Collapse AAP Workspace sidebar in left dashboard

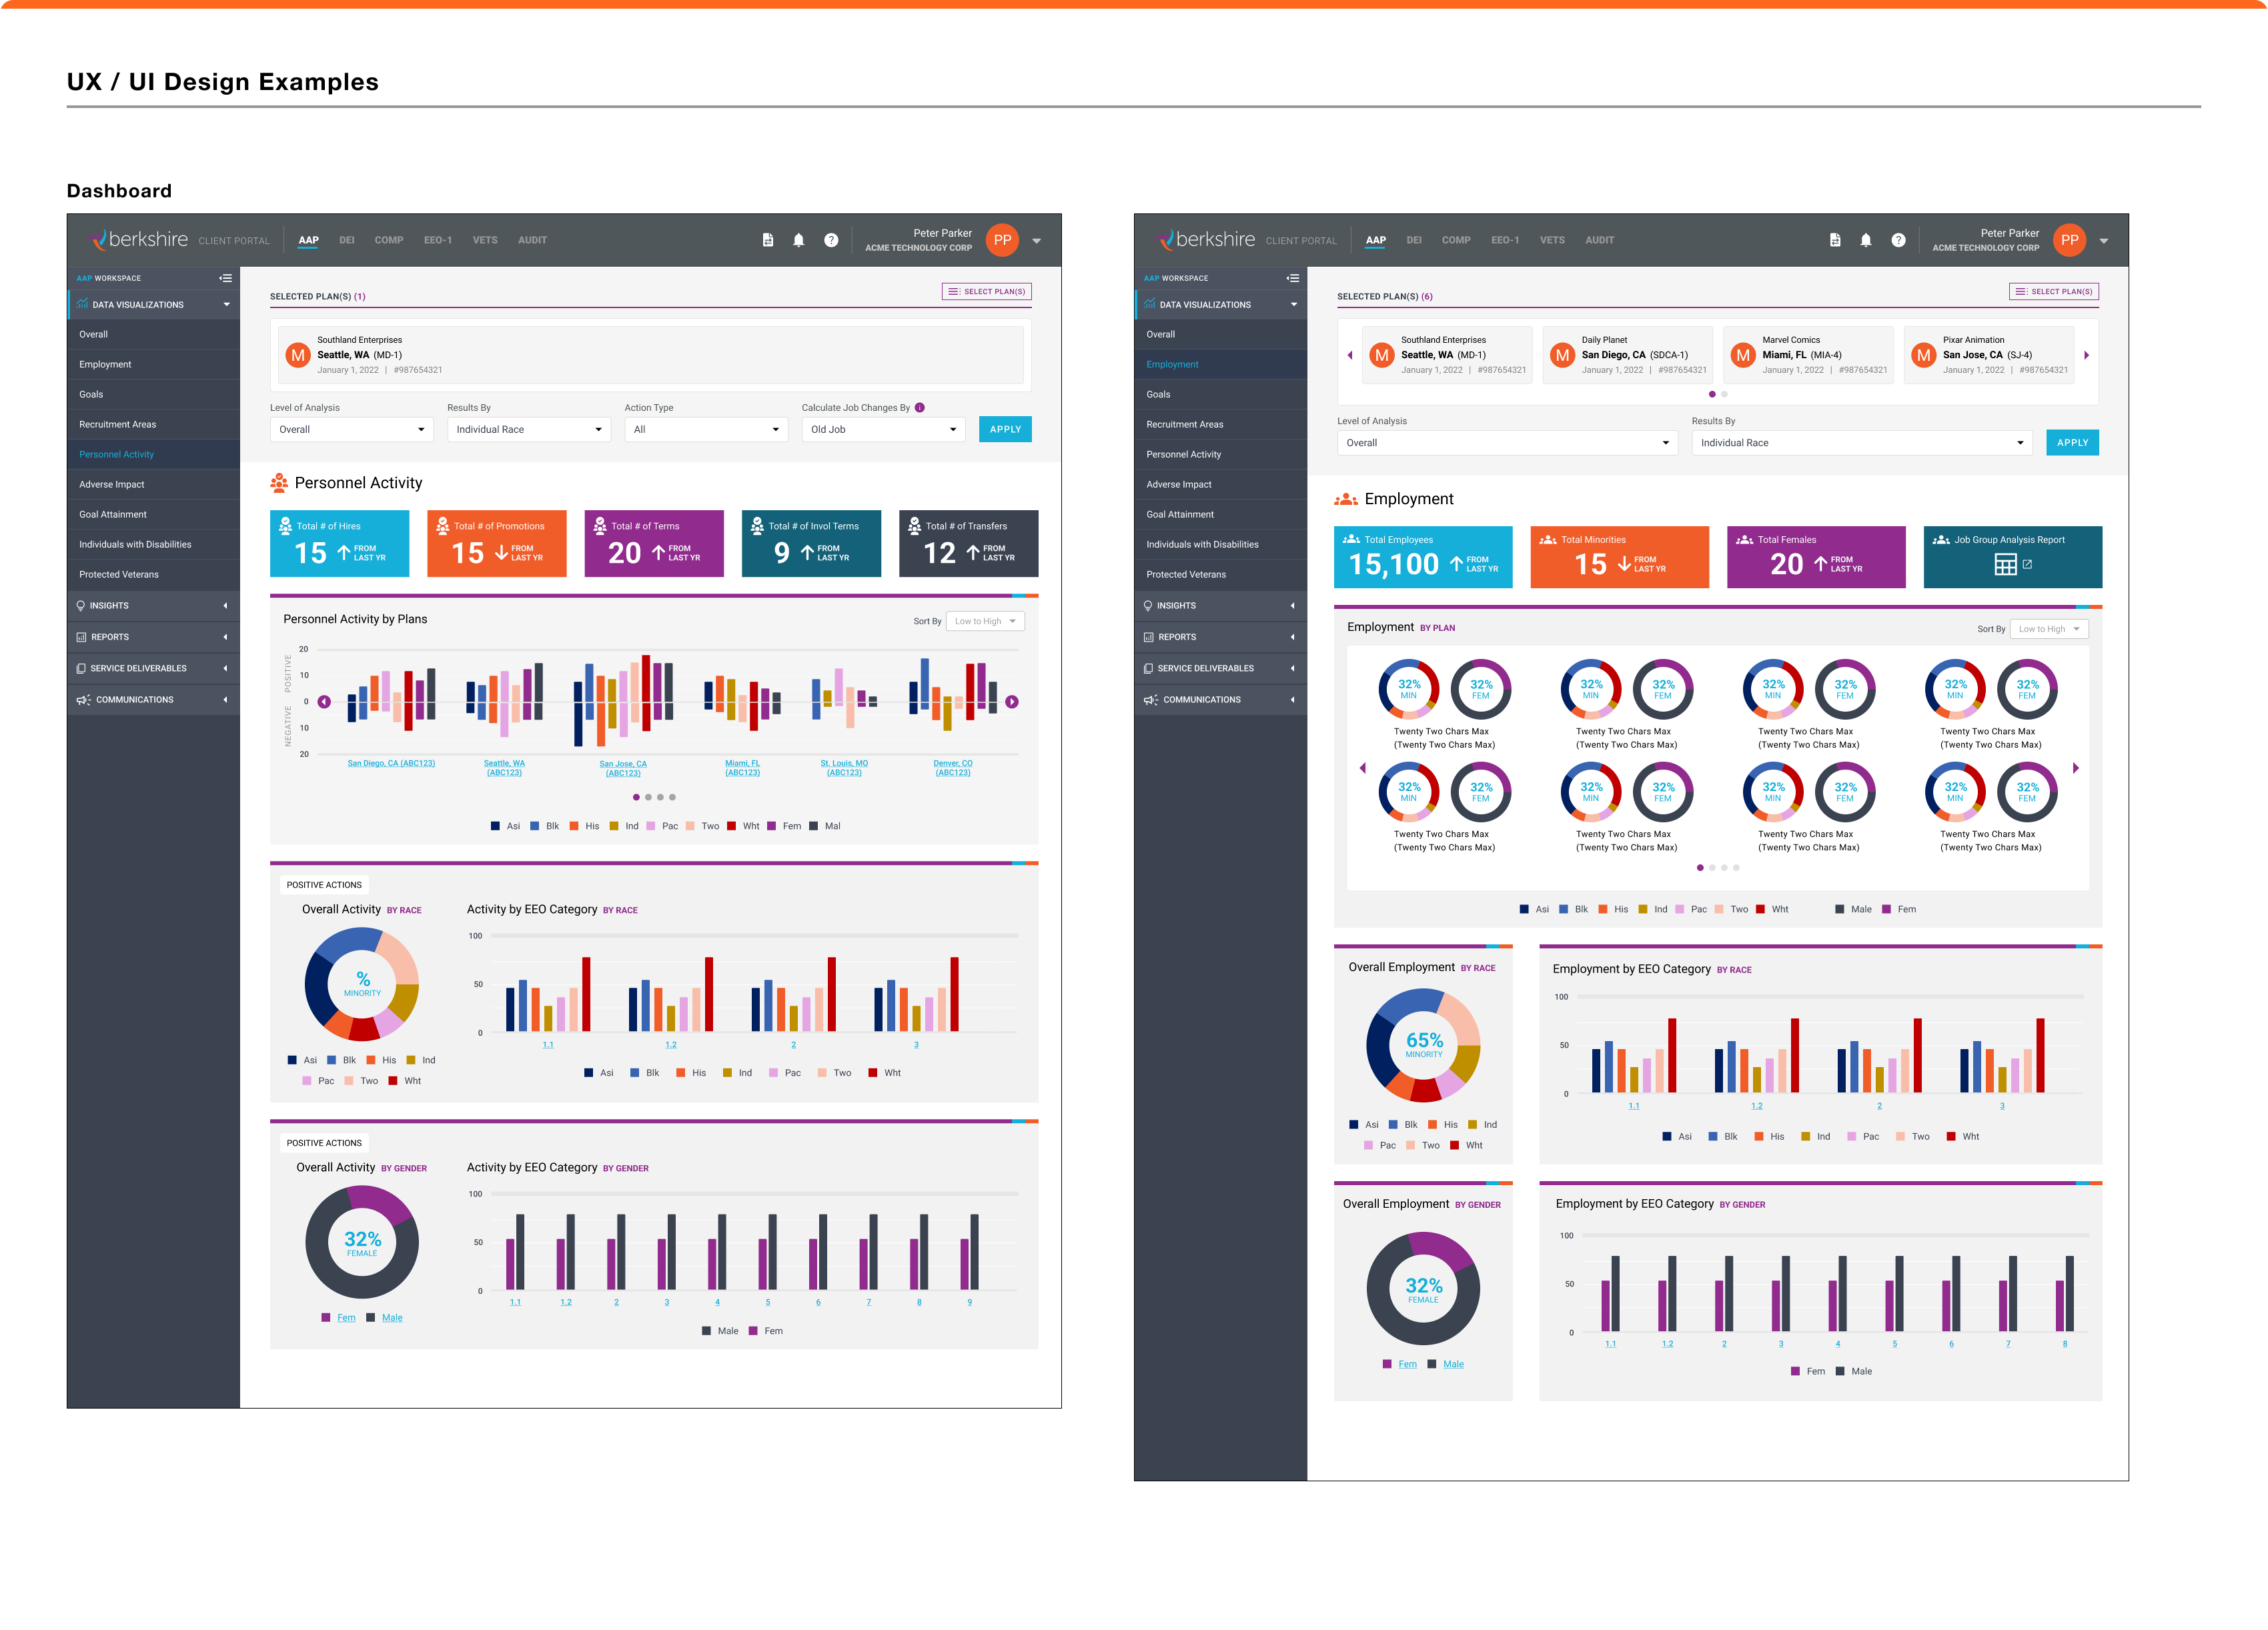[226, 278]
